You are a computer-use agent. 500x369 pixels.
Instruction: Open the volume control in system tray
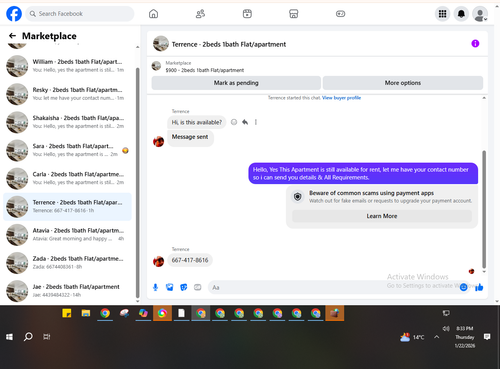[446, 329]
